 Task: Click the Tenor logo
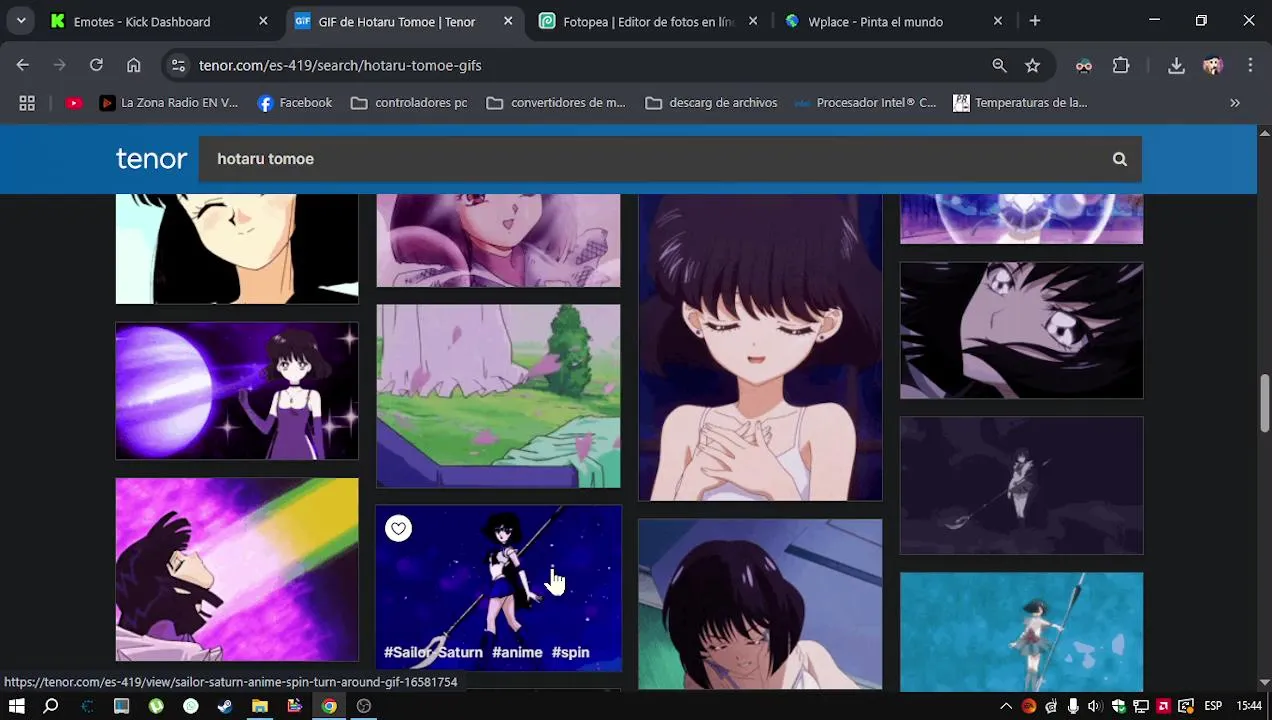[151, 159]
